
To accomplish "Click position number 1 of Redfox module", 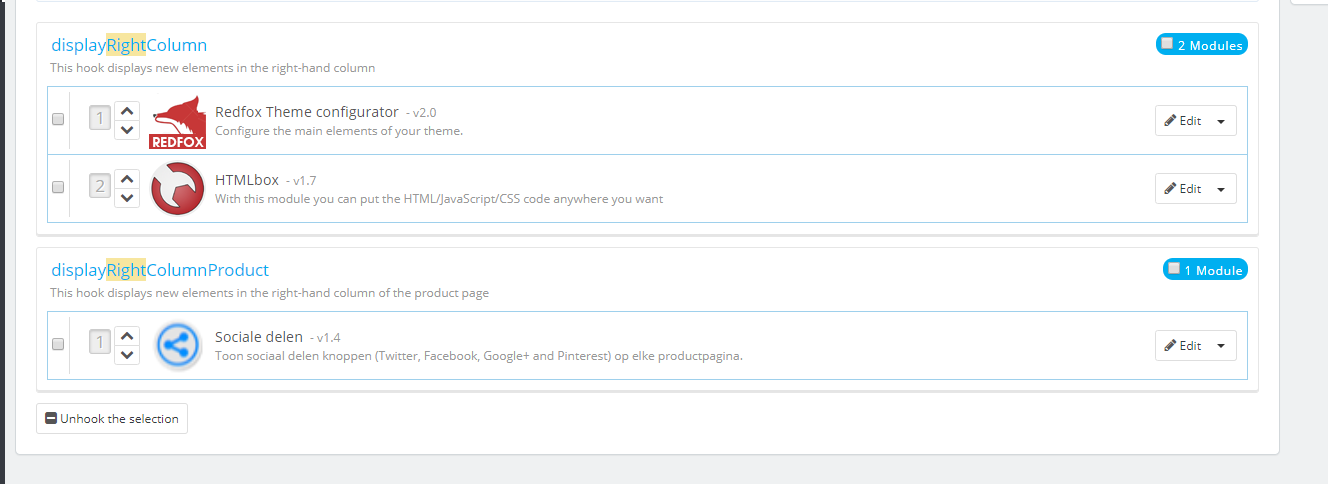I will click(100, 119).
